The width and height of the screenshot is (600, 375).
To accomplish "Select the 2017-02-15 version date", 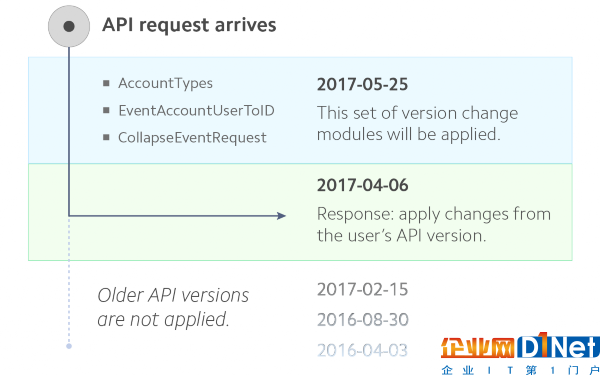I will (x=362, y=289).
